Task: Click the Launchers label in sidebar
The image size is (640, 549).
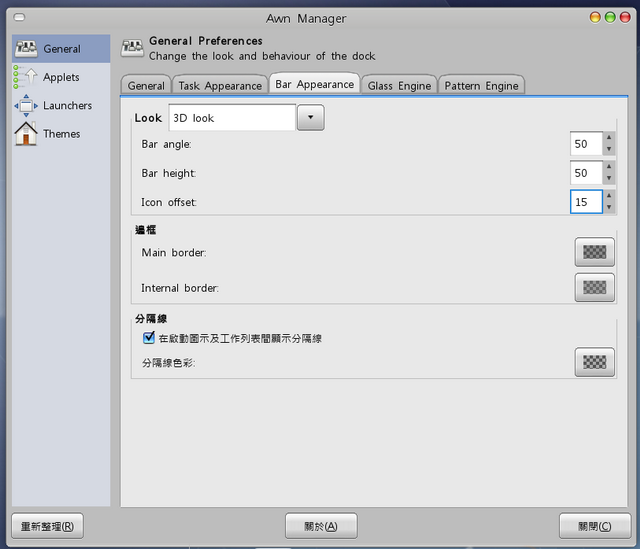Action: pyautogui.click(x=67, y=105)
